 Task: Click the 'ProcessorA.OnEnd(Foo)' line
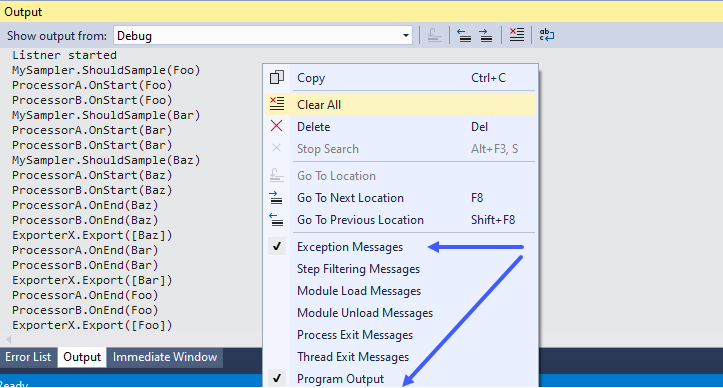coord(85,295)
